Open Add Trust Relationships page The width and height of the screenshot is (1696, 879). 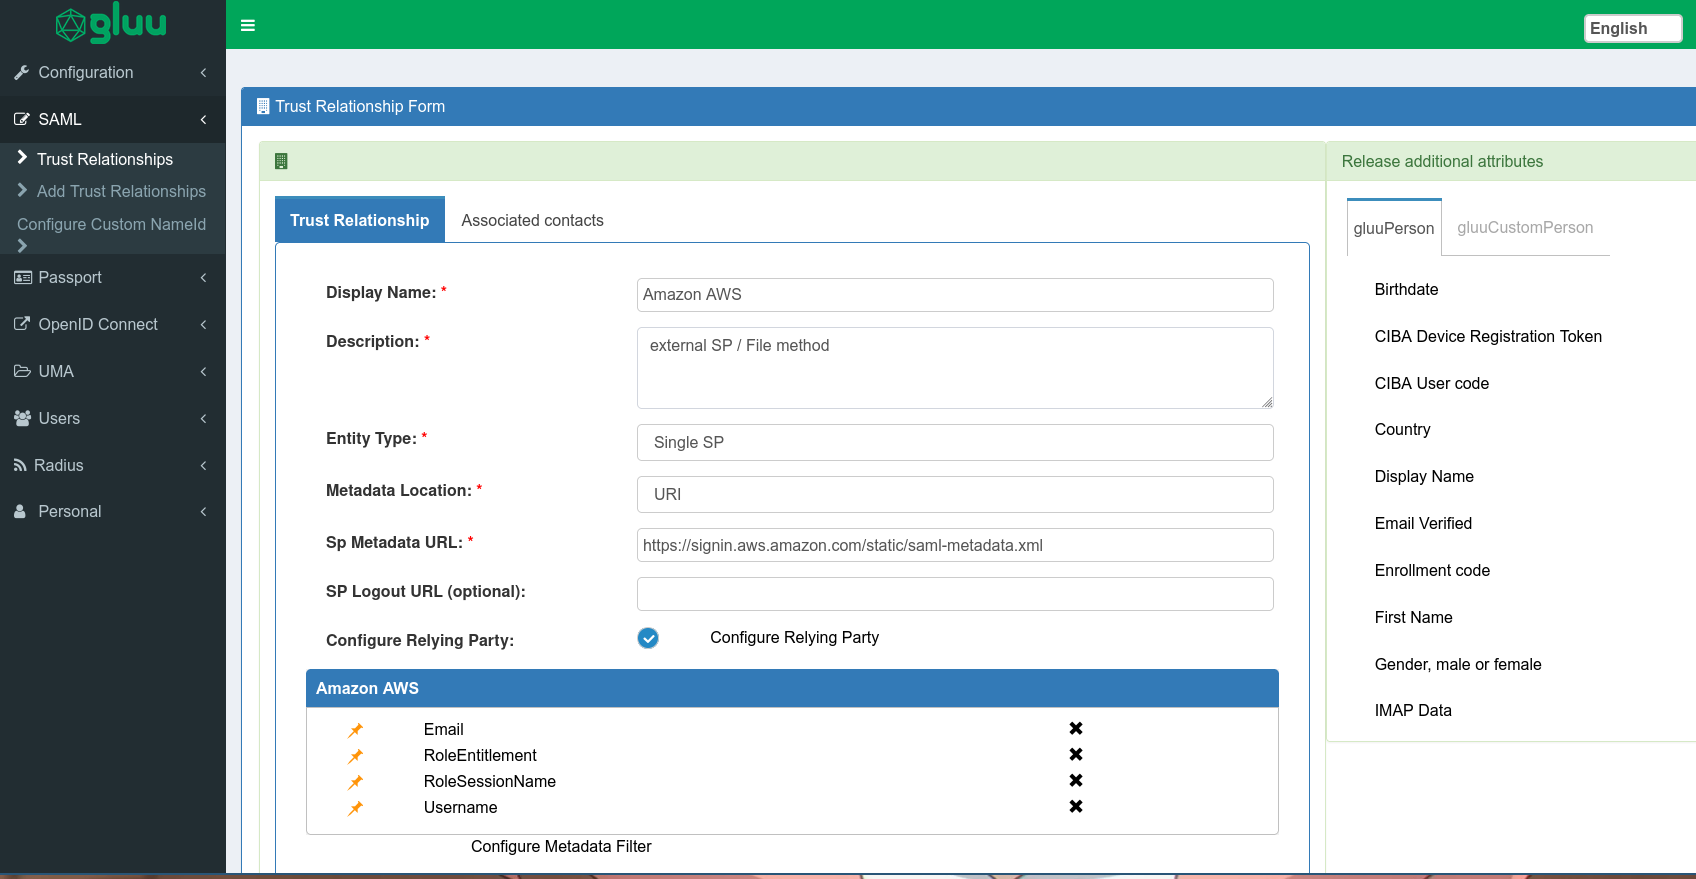tap(121, 191)
